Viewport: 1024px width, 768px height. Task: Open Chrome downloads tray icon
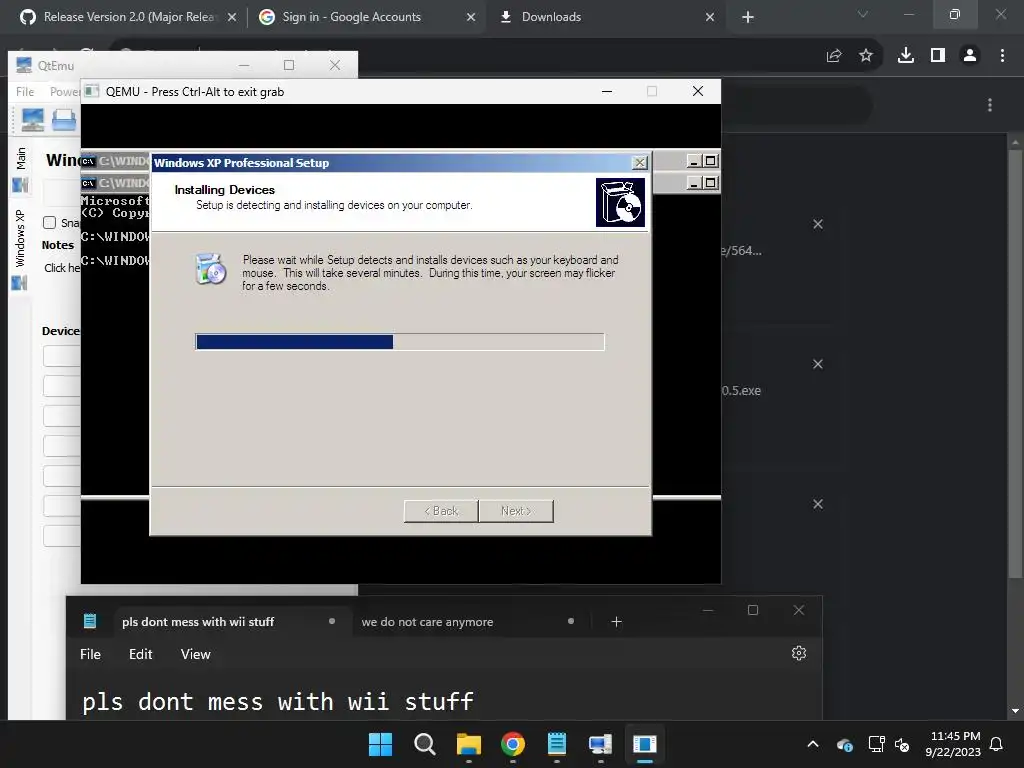pyautogui.click(x=906, y=56)
